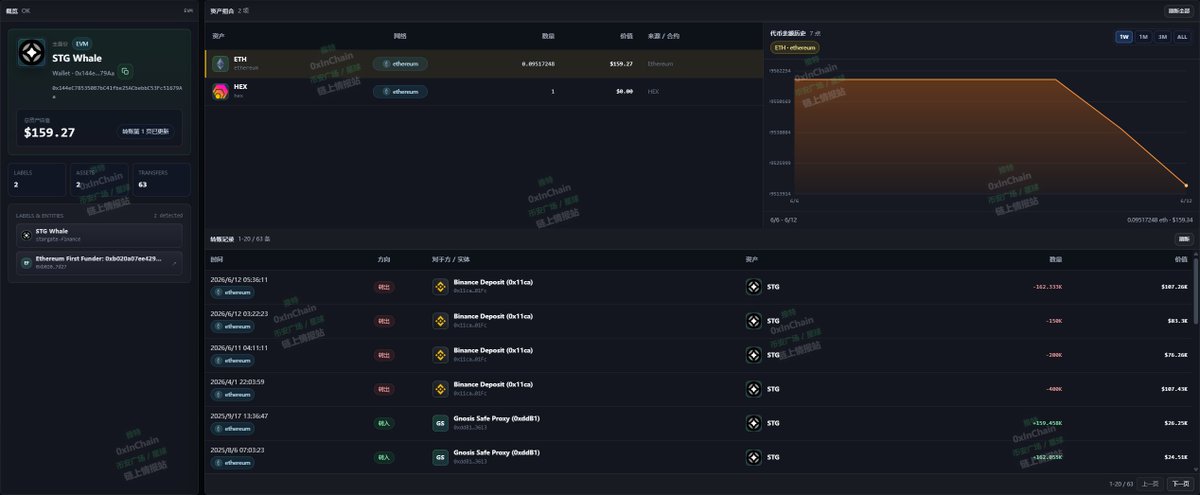Image resolution: width=1200 pixels, height=495 pixels.
Task: Click the ethereum network tag in ETH row
Action: 400,63
